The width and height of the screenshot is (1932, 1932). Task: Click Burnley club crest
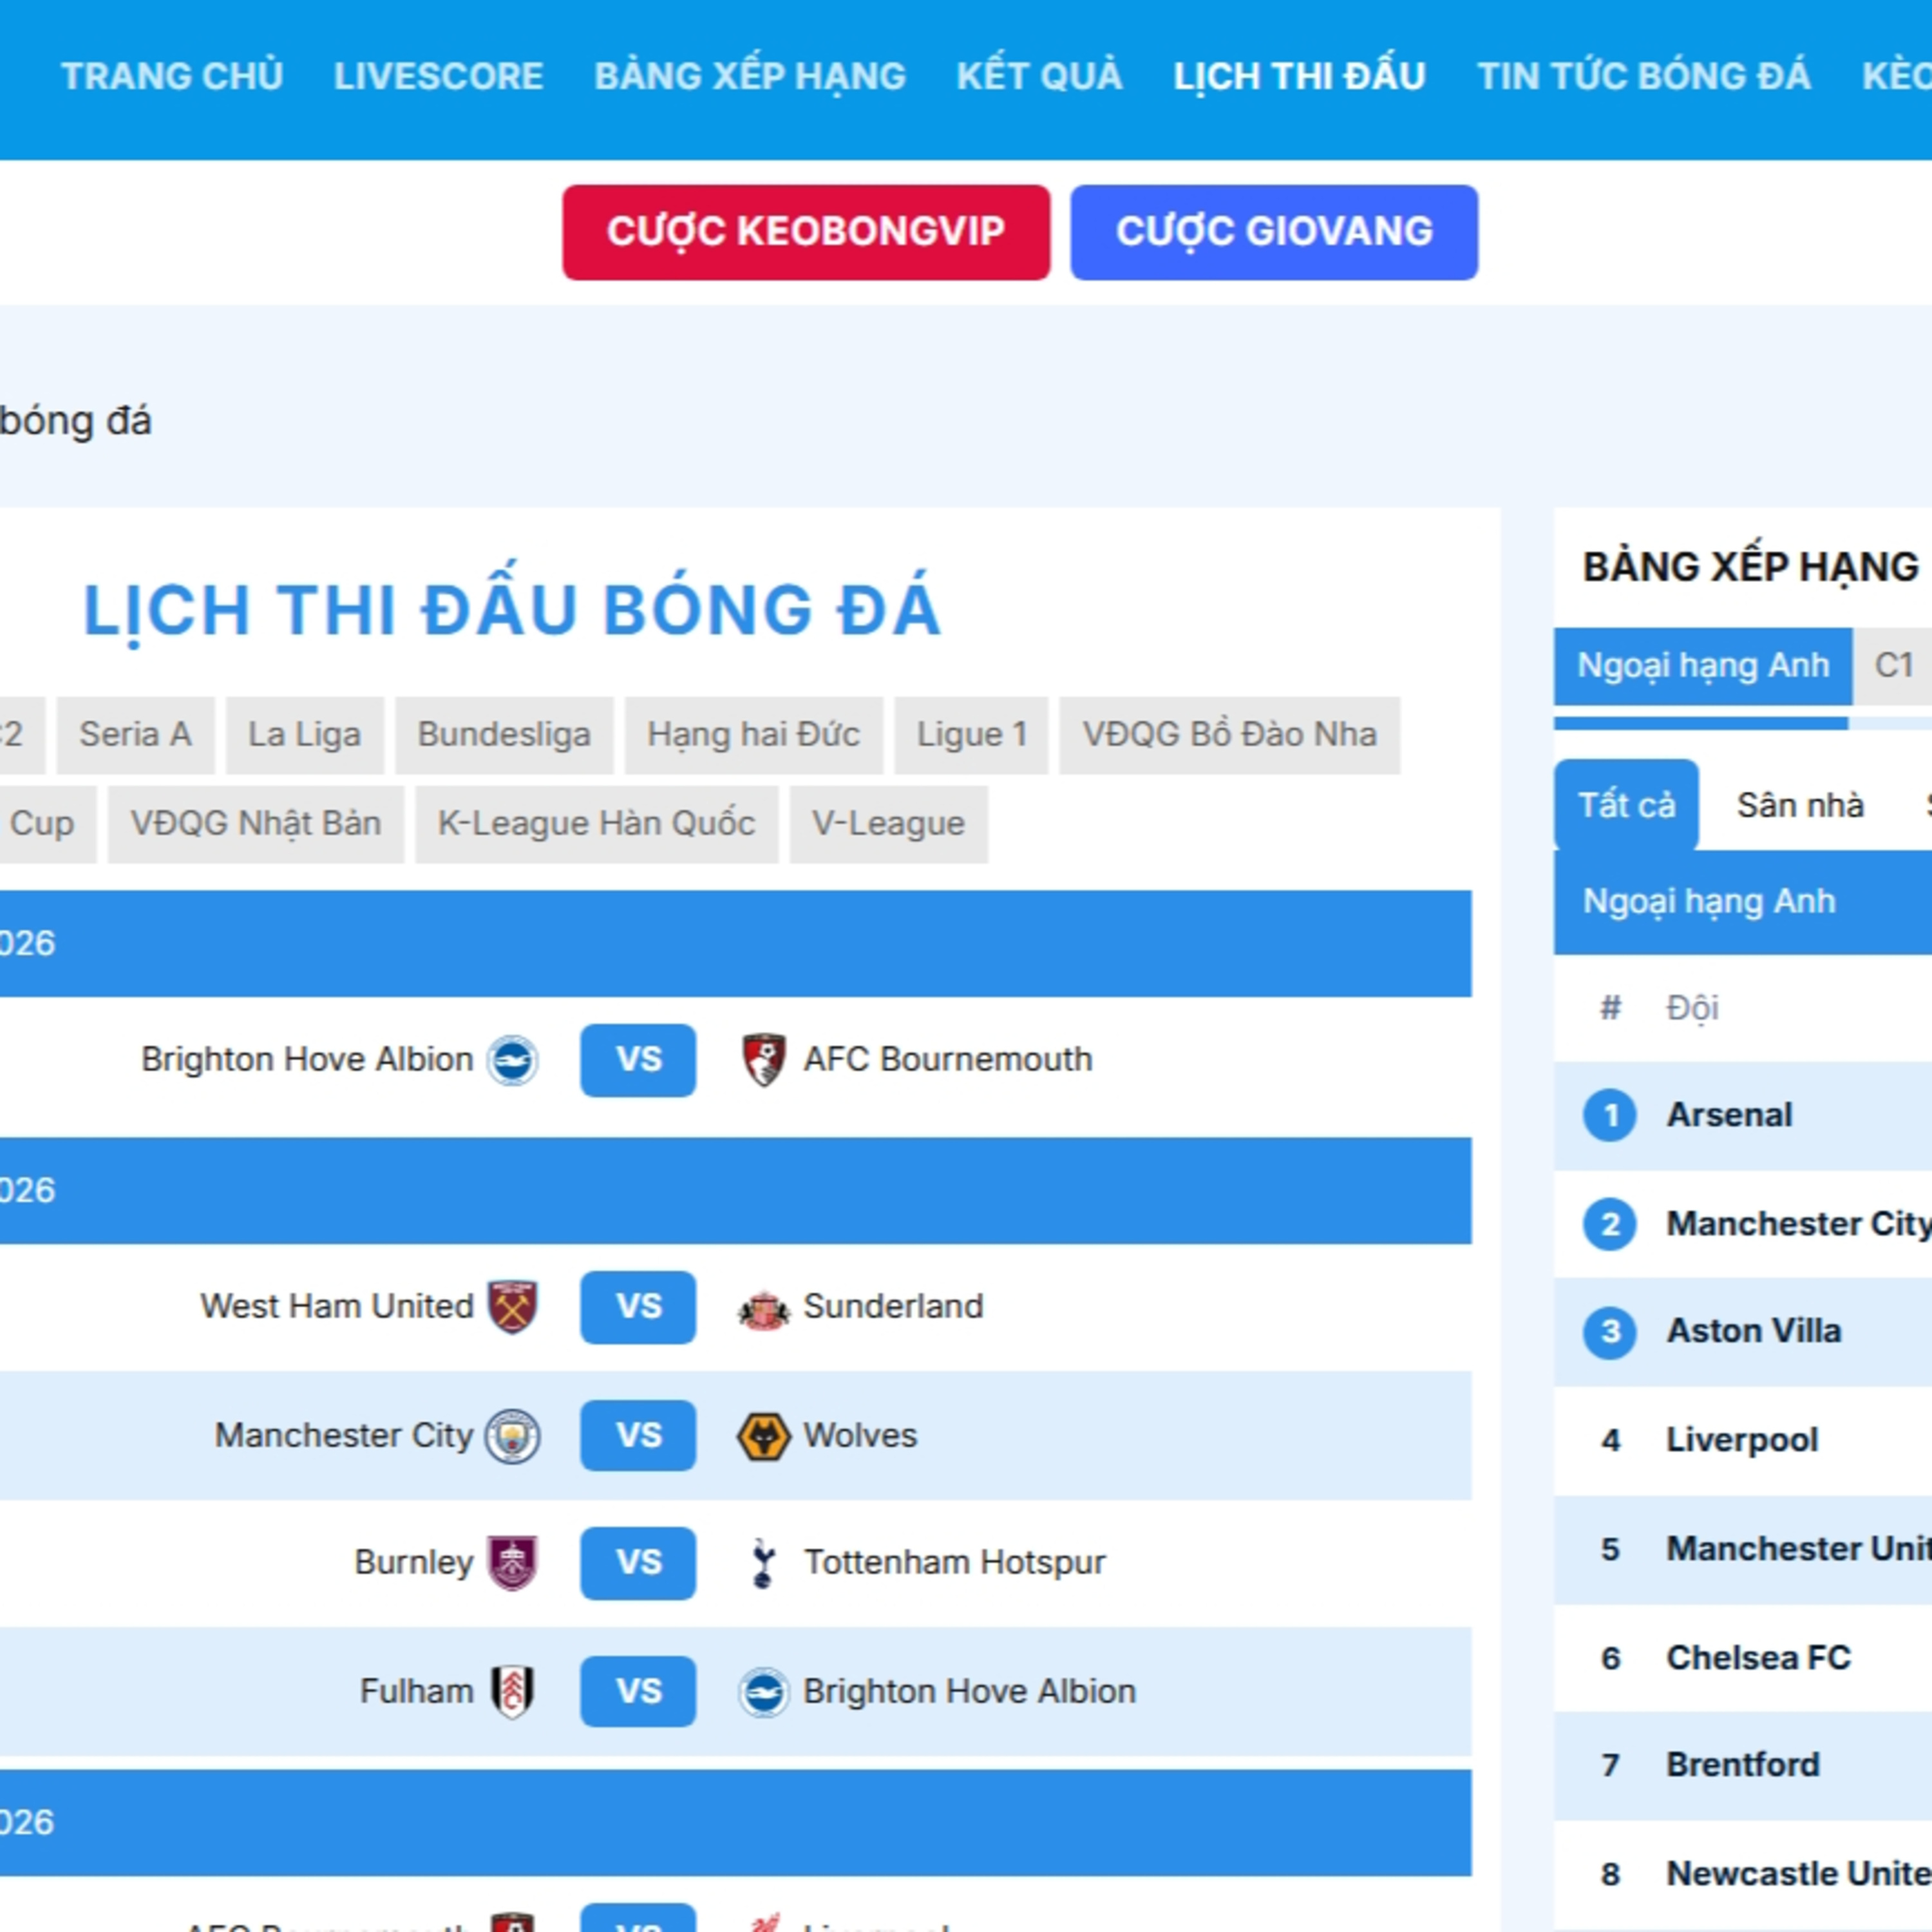pyautogui.click(x=512, y=1563)
